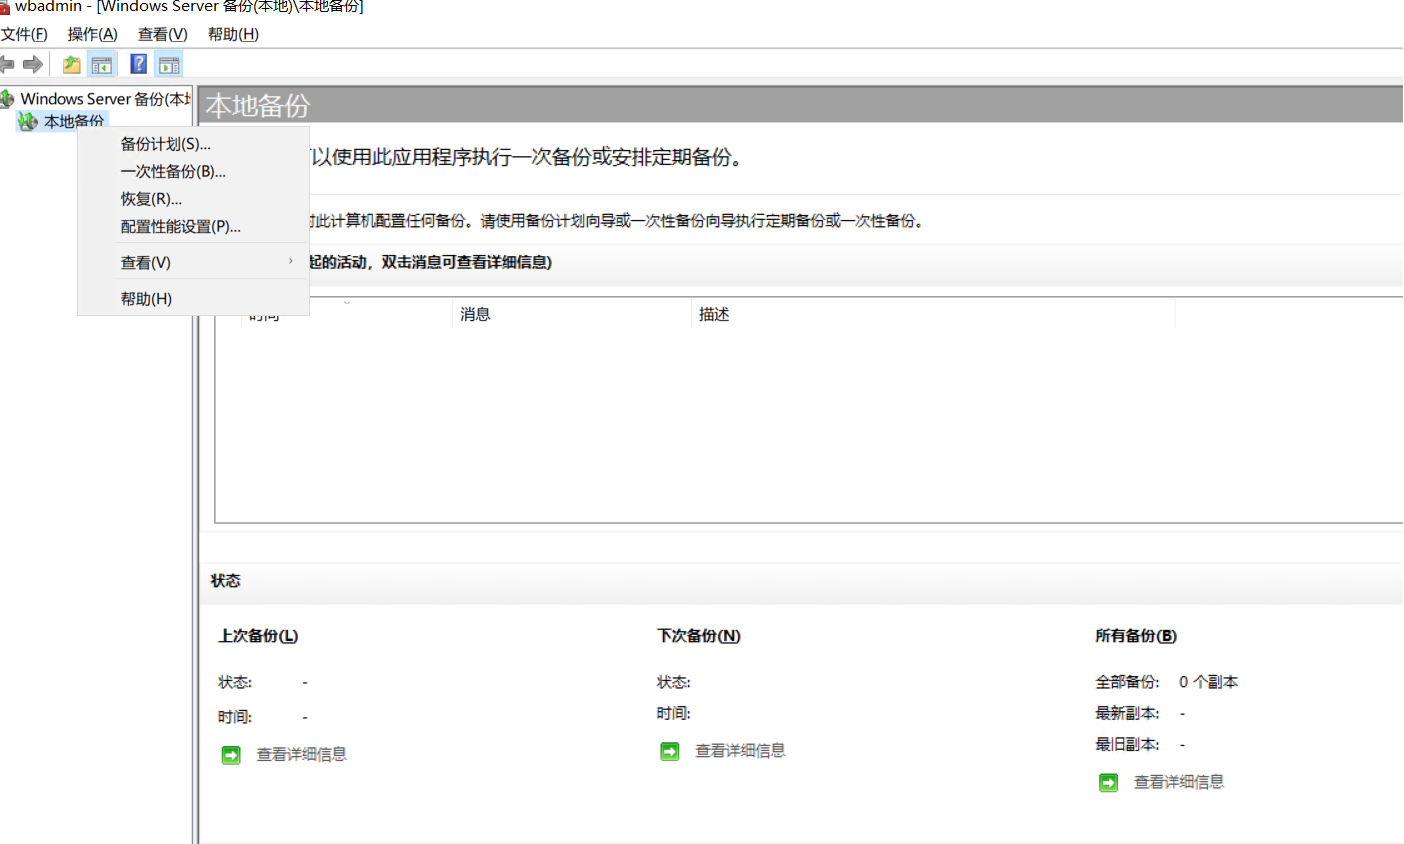Open 查看详细信息 link under 所有备份
Viewport: 1404px width, 844px height.
tap(1179, 782)
